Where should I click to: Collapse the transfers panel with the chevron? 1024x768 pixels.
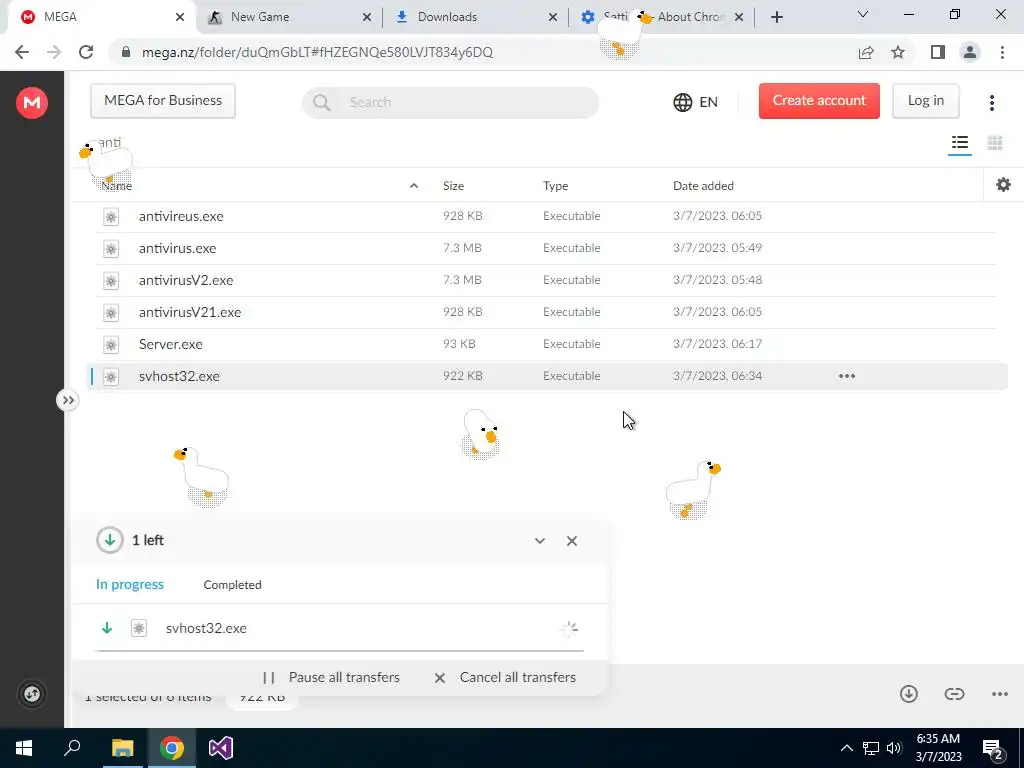pyautogui.click(x=539, y=541)
